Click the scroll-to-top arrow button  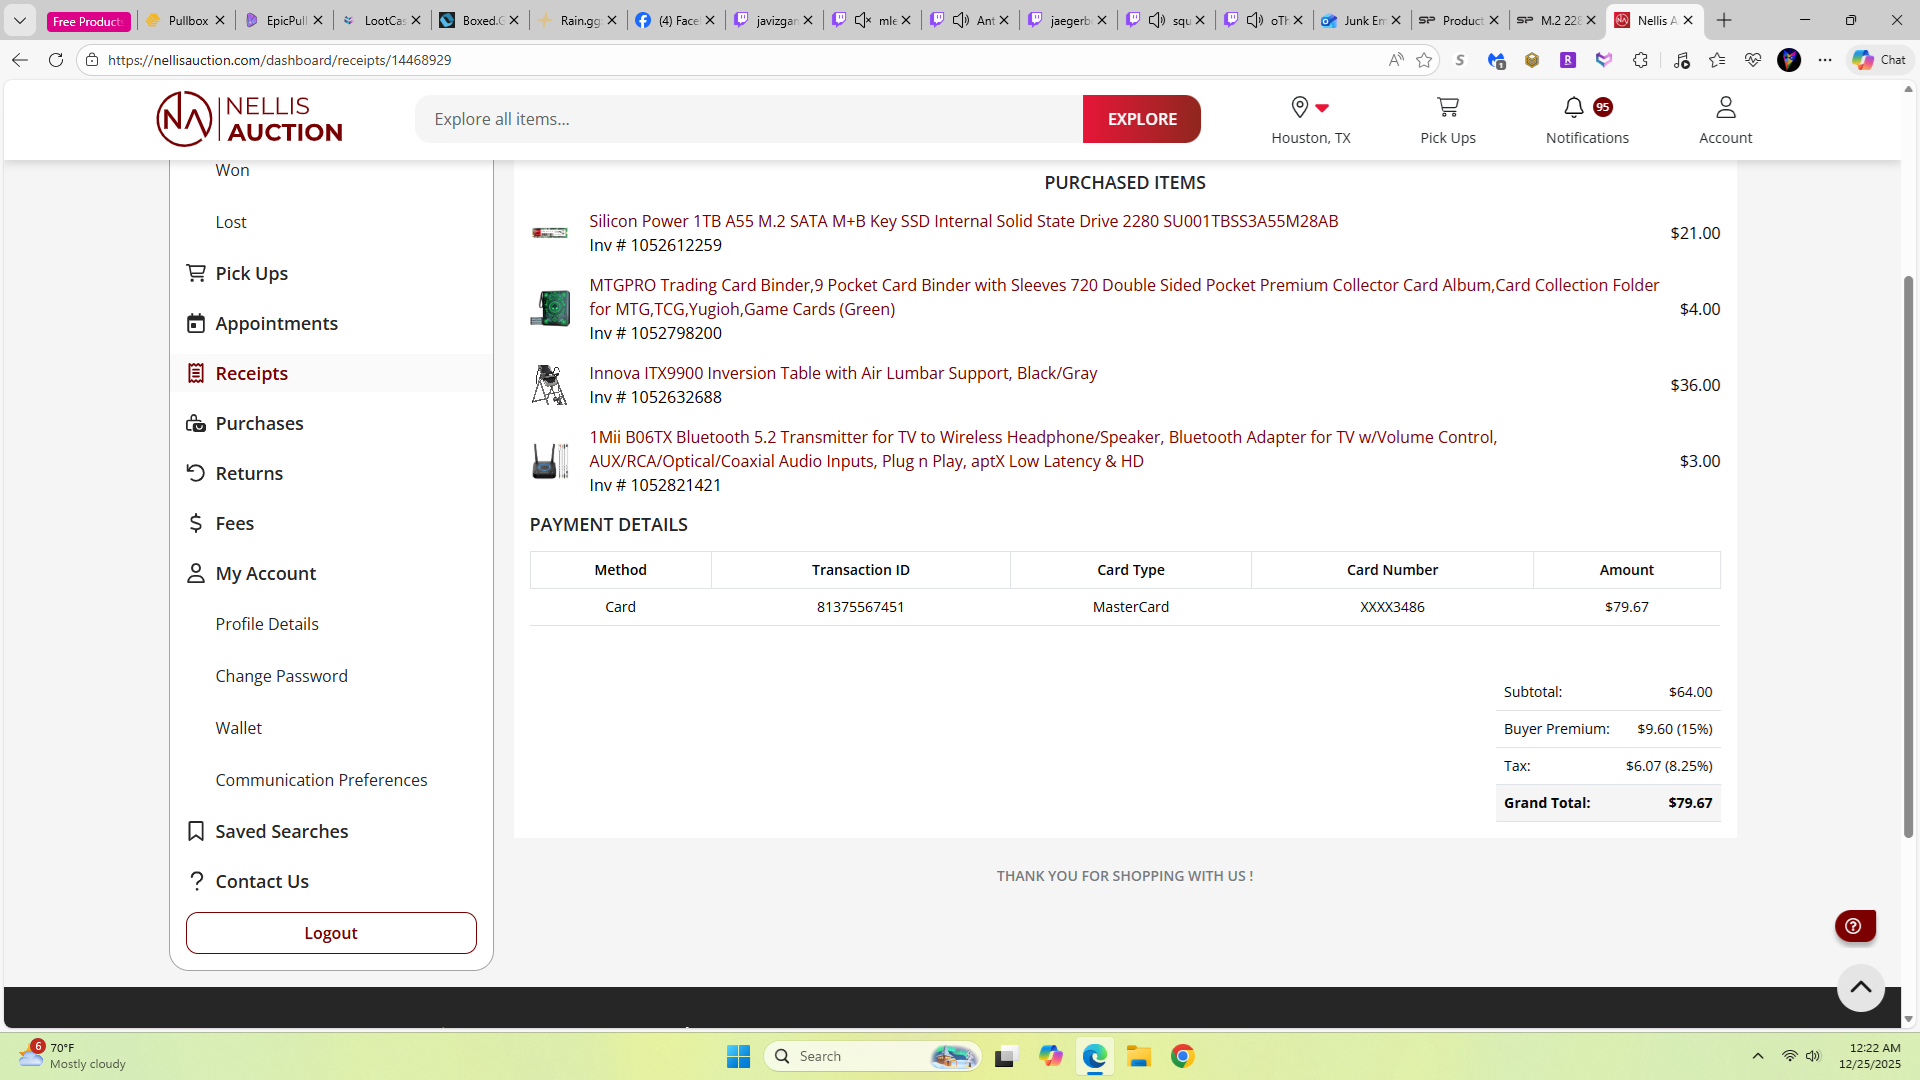point(1860,988)
